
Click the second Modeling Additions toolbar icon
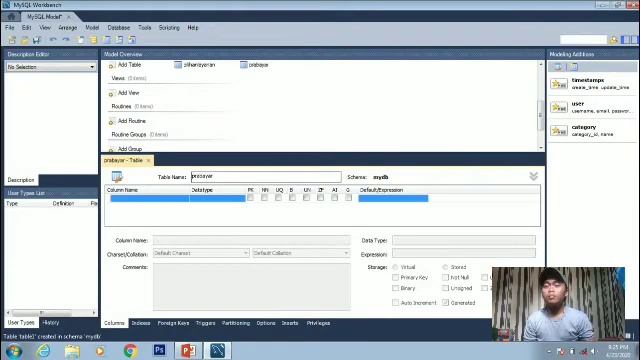point(573,67)
